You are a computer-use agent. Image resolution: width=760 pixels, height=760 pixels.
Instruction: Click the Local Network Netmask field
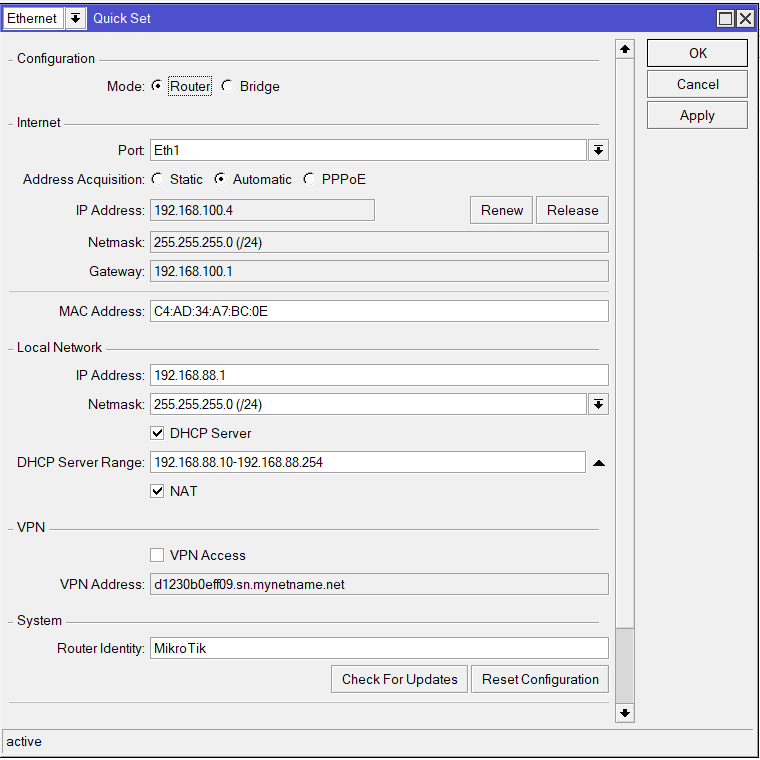tap(368, 404)
